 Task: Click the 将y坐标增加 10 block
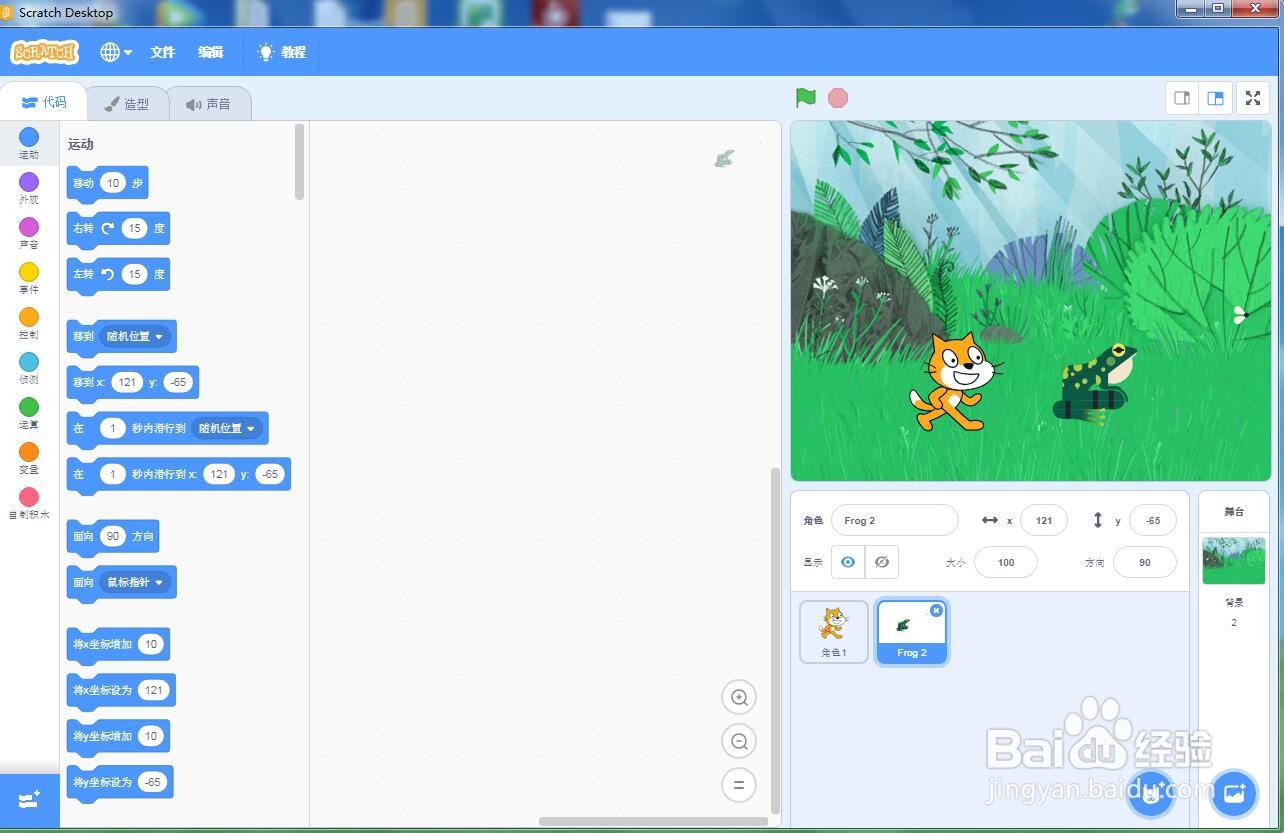coord(118,737)
